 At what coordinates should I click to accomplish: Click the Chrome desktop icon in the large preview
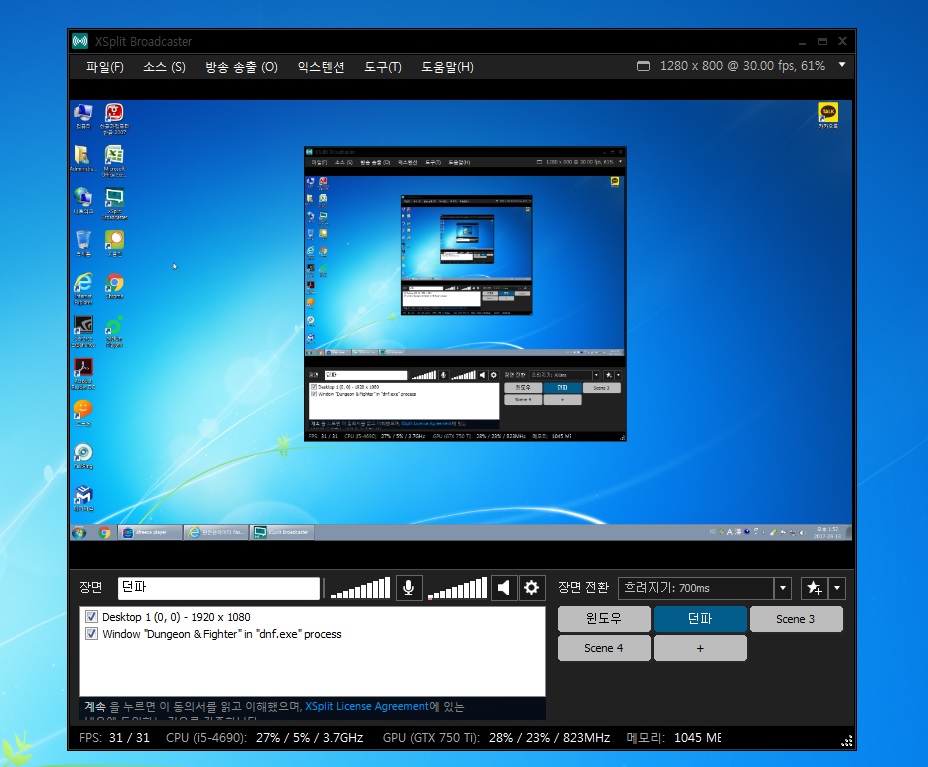pos(114,286)
